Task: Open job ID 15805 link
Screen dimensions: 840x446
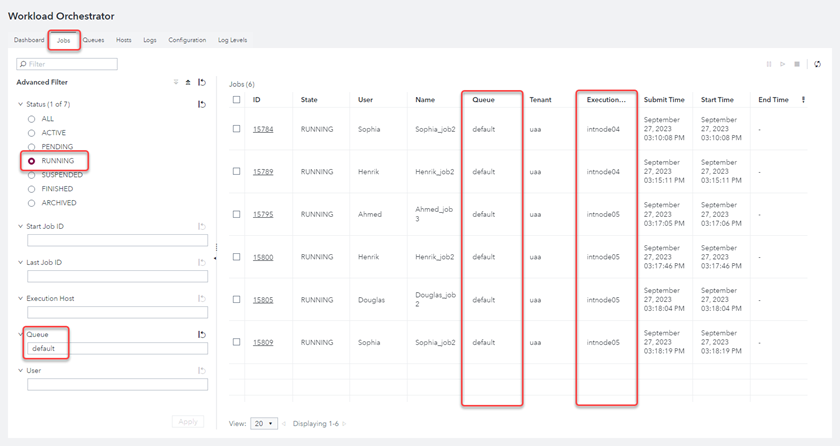Action: (x=263, y=300)
